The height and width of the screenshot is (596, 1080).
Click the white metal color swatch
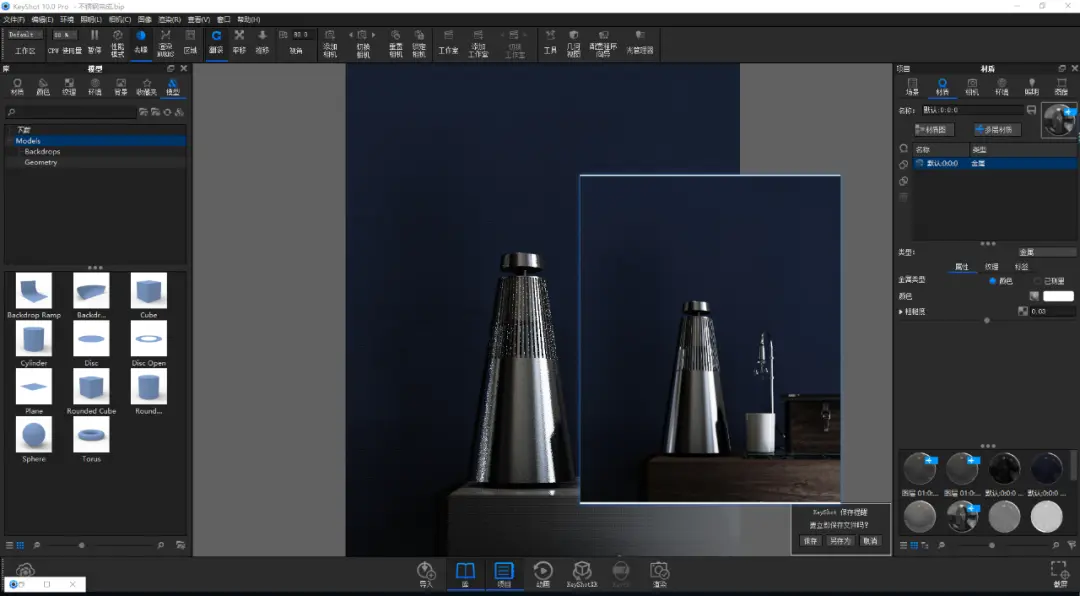pos(1058,296)
